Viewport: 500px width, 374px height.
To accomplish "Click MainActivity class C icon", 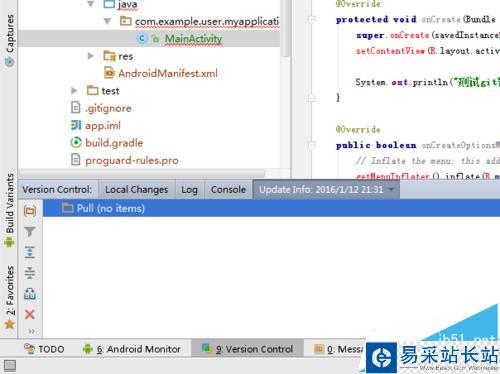I will click(x=142, y=39).
